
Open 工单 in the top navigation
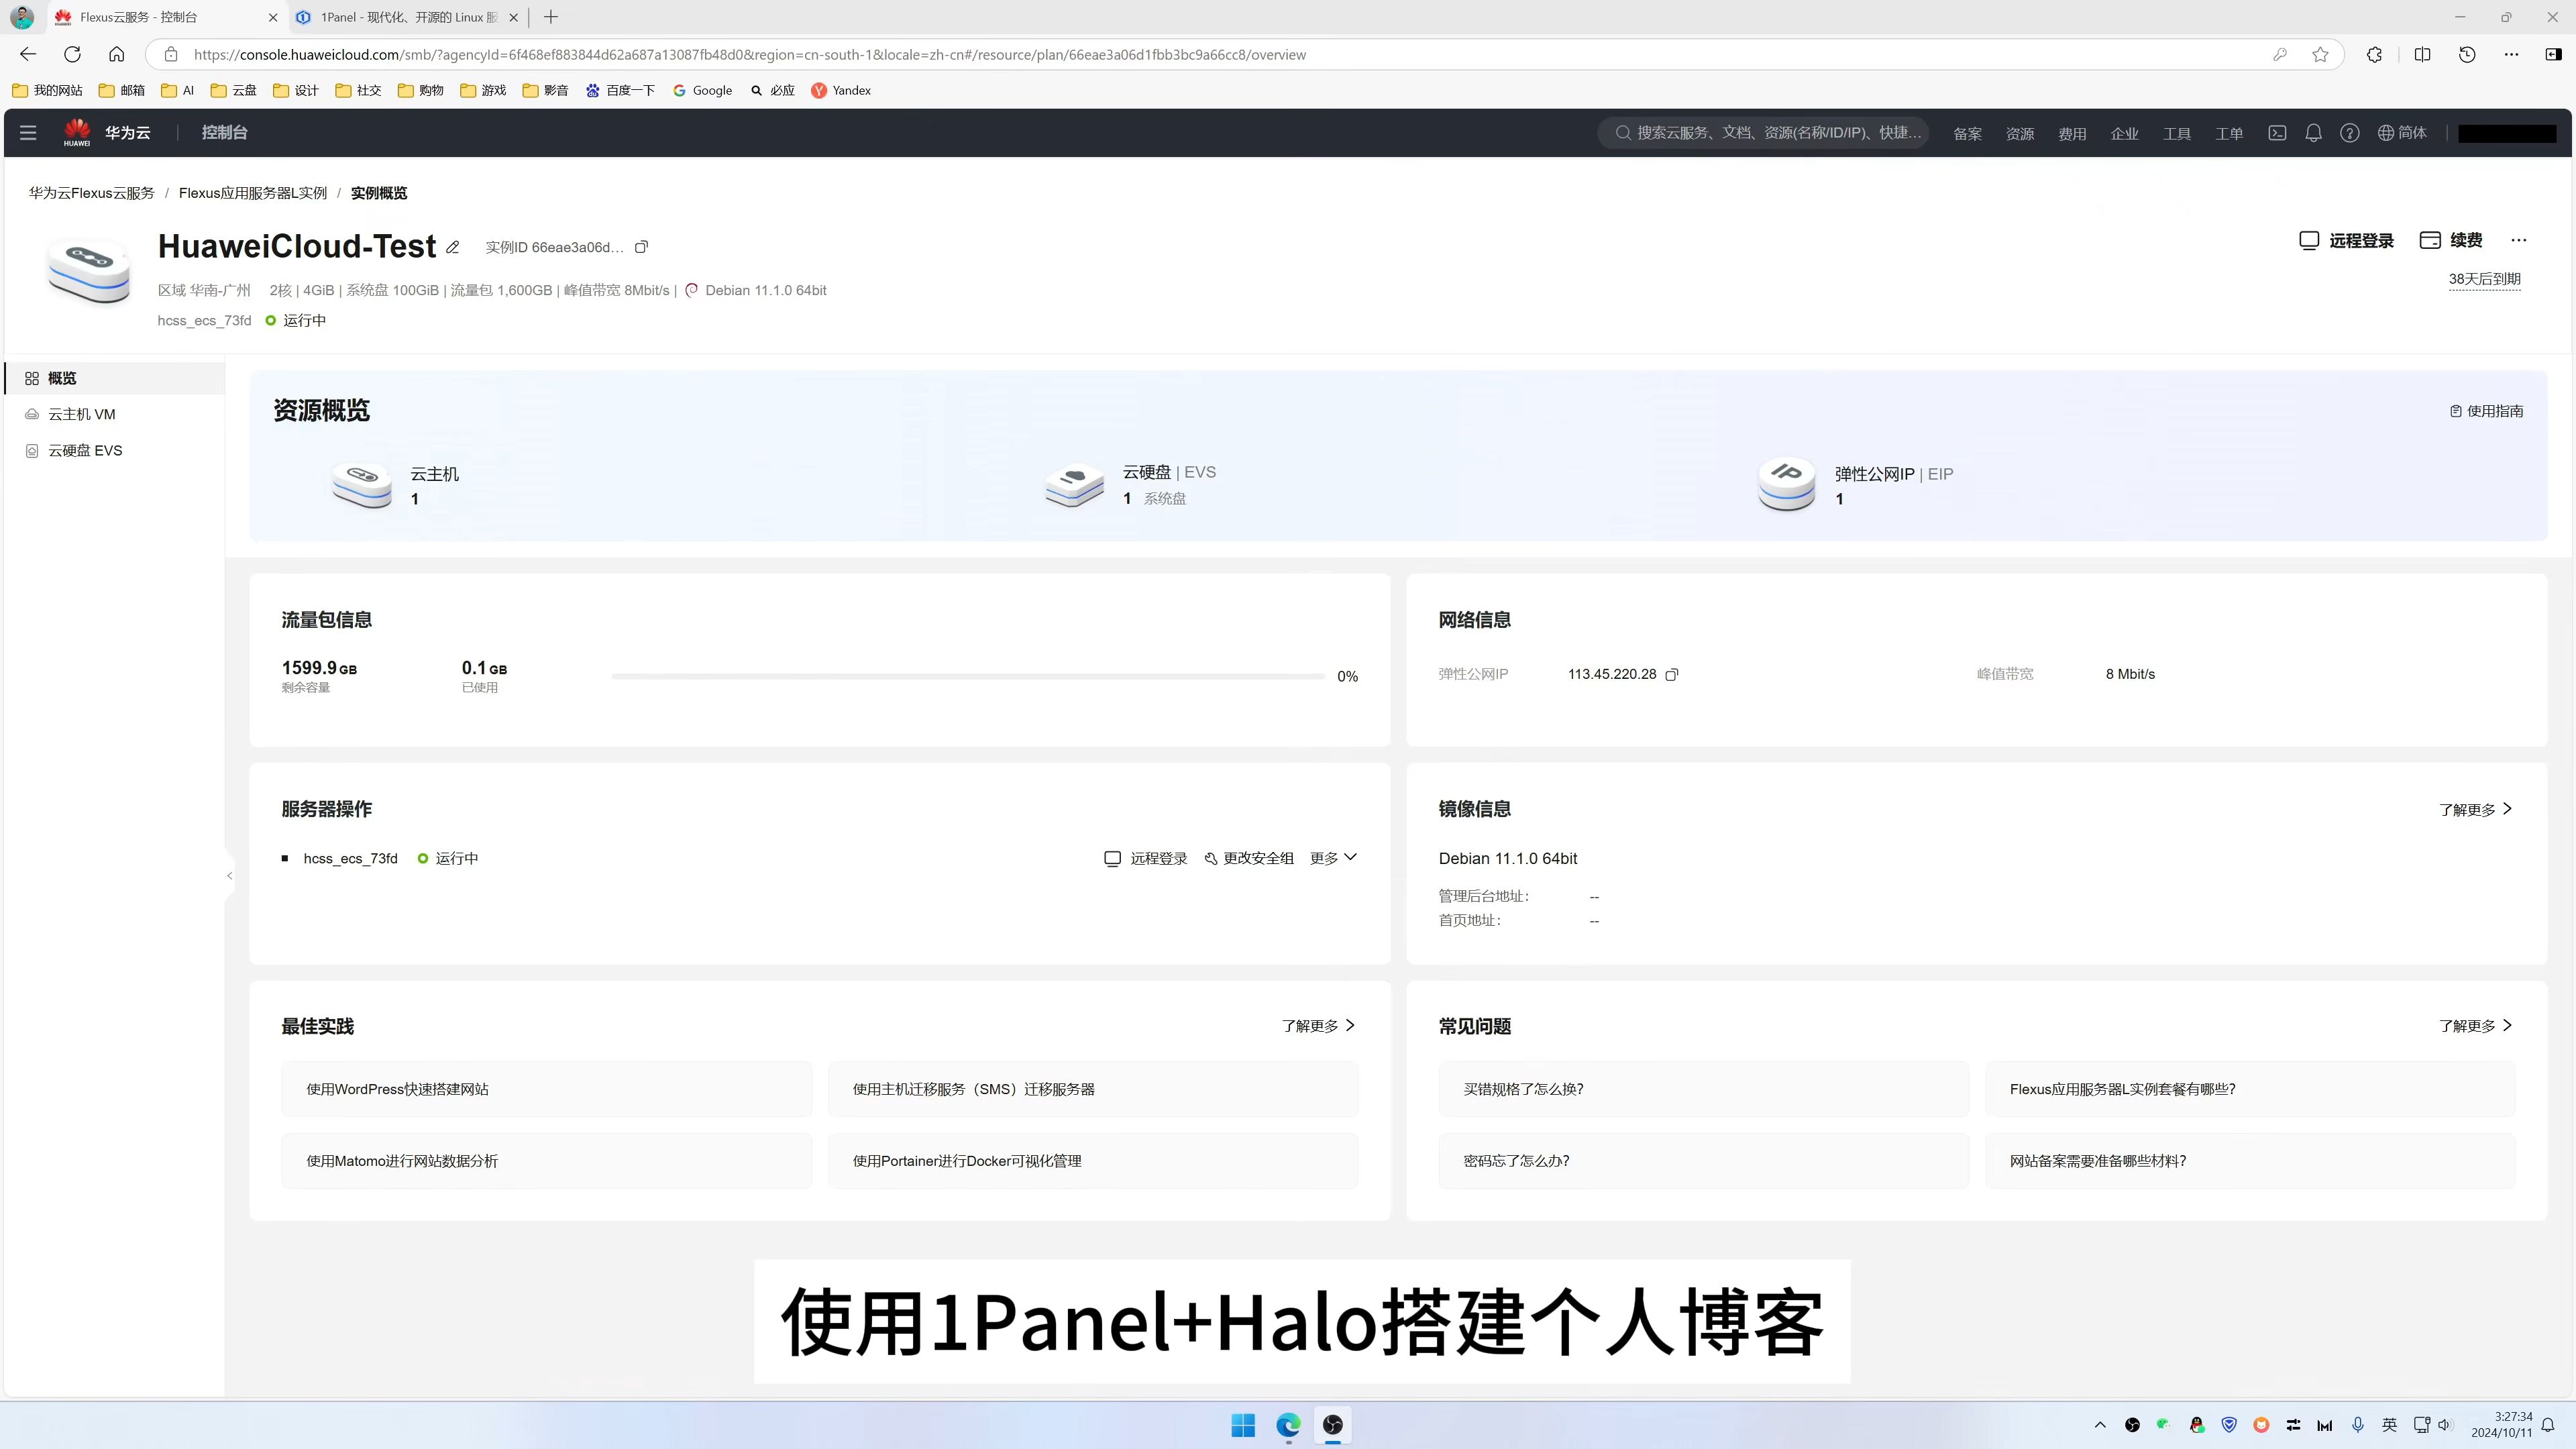(2229, 133)
